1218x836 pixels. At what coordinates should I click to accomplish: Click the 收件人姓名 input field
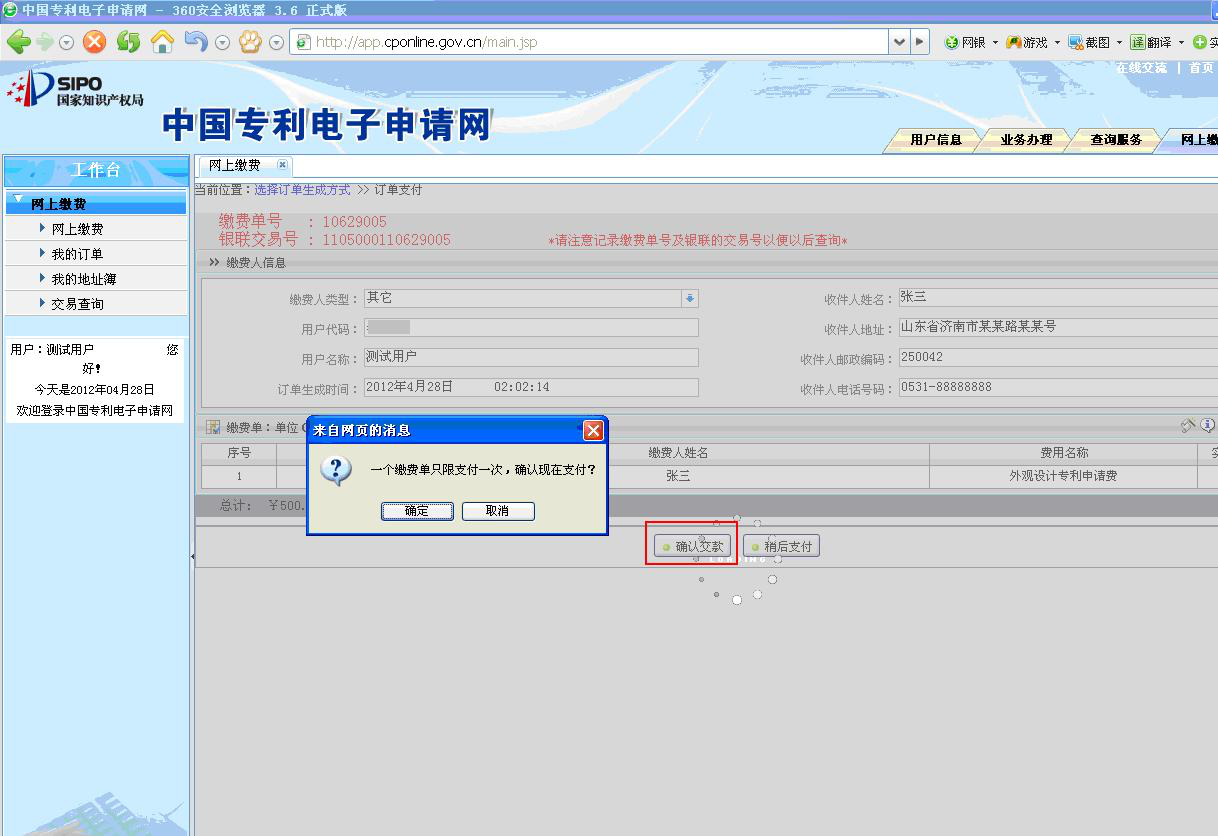[1055, 297]
